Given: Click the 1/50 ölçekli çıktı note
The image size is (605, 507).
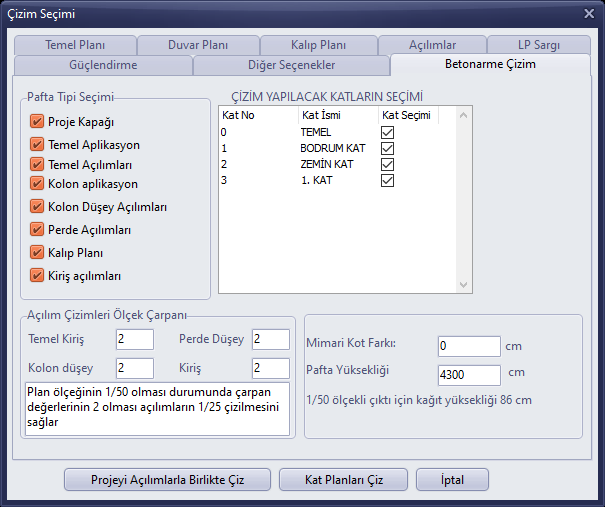Looking at the screenshot, I should click(x=419, y=400).
